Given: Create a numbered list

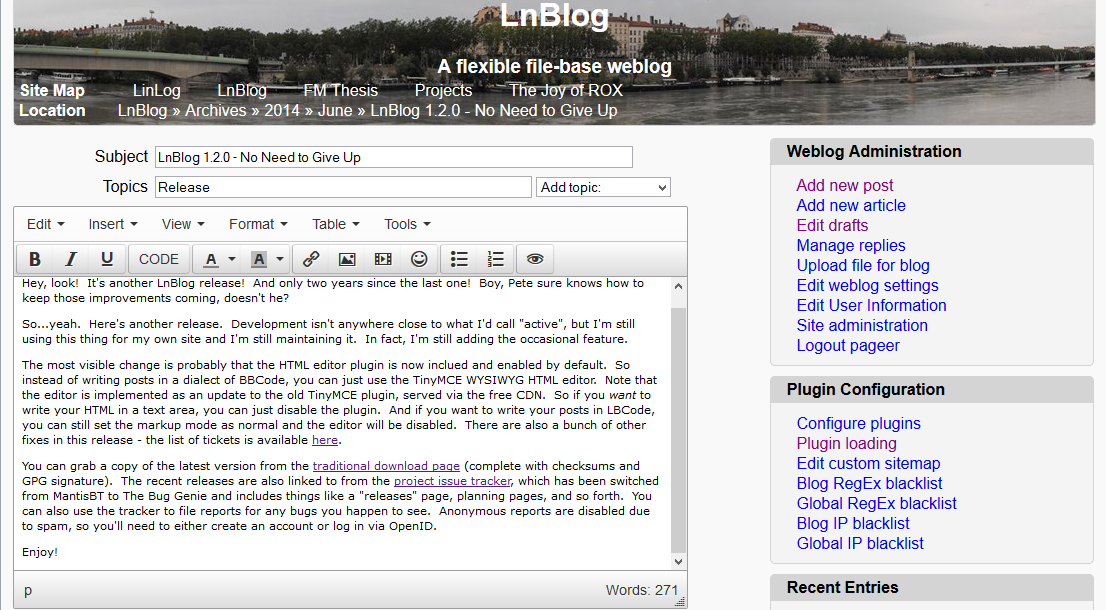Looking at the screenshot, I should point(495,259).
